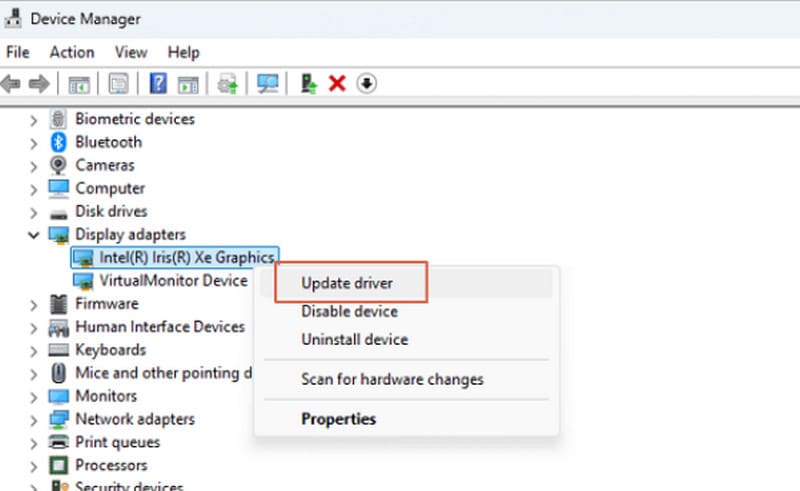The height and width of the screenshot is (491, 800).
Task: Click the blue Help question mark toolbar icon
Action: [158, 84]
